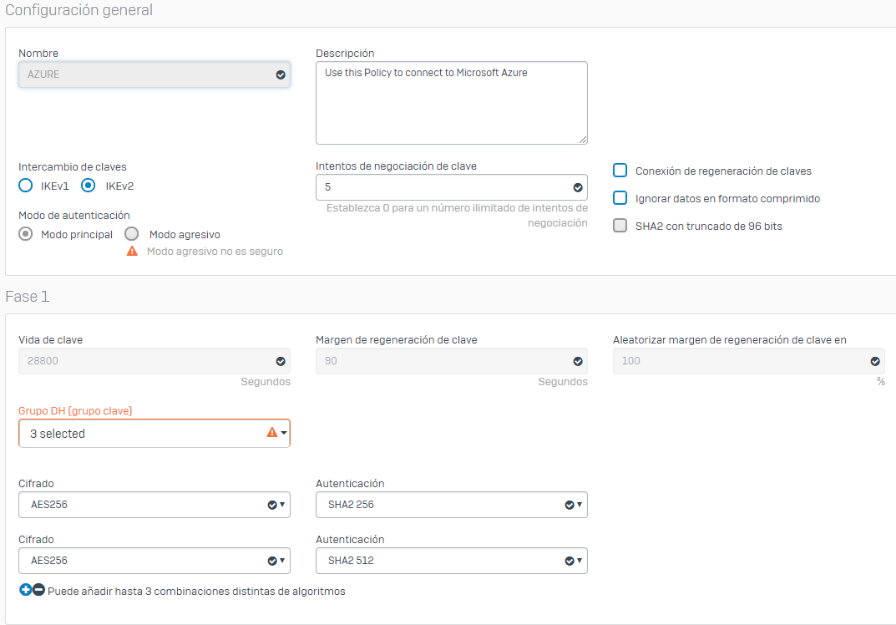Click the resize handle of Descripción textarea
This screenshot has width=896, height=625.
point(582,139)
